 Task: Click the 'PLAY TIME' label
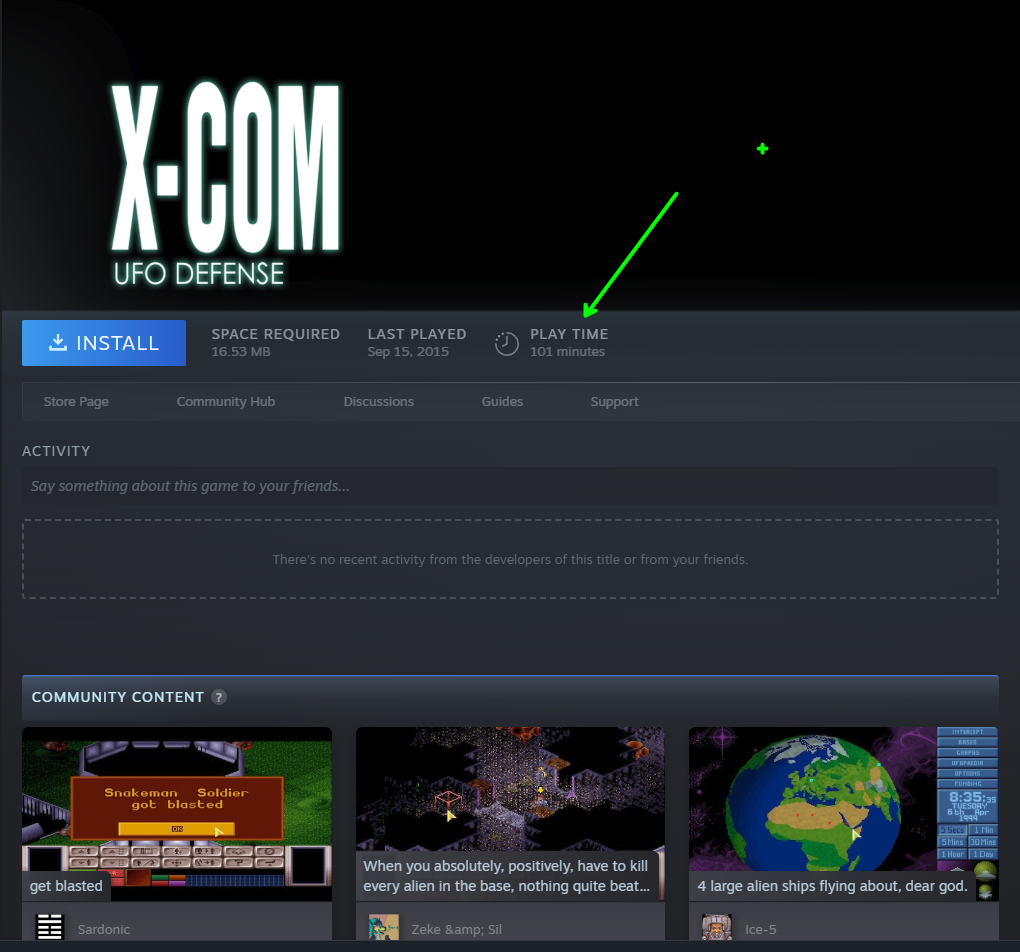pyautogui.click(x=569, y=334)
